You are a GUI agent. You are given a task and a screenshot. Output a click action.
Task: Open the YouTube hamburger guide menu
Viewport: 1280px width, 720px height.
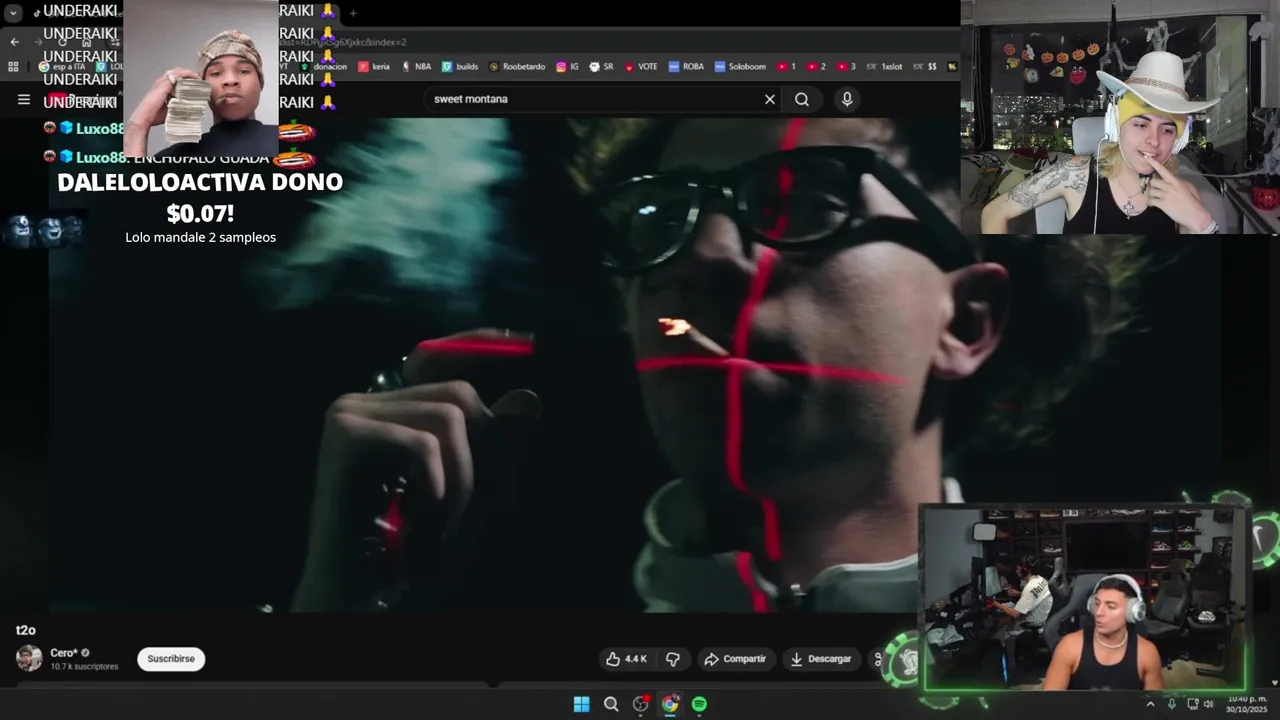point(24,99)
